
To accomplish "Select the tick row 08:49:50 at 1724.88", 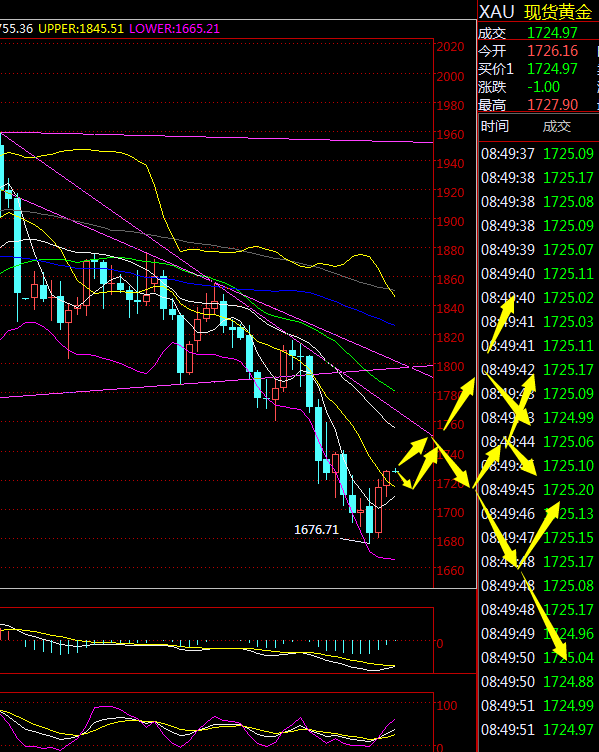I will pos(538,682).
